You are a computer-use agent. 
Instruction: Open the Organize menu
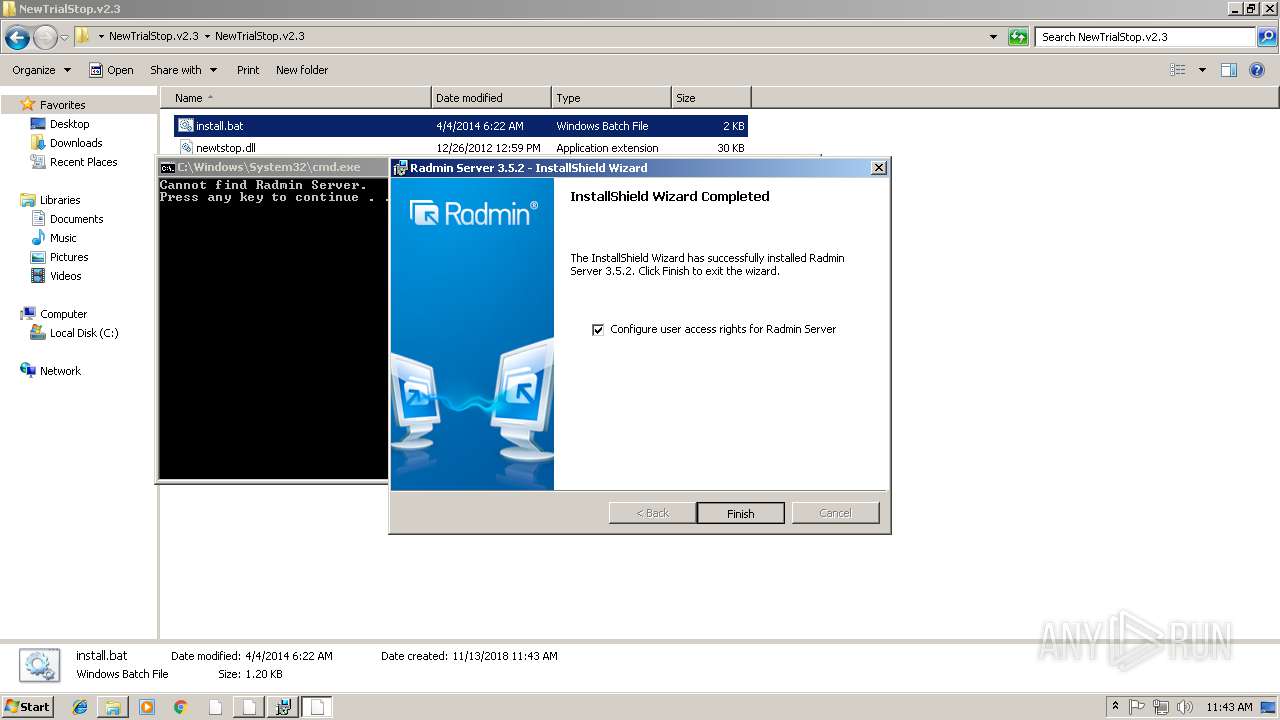(x=41, y=70)
